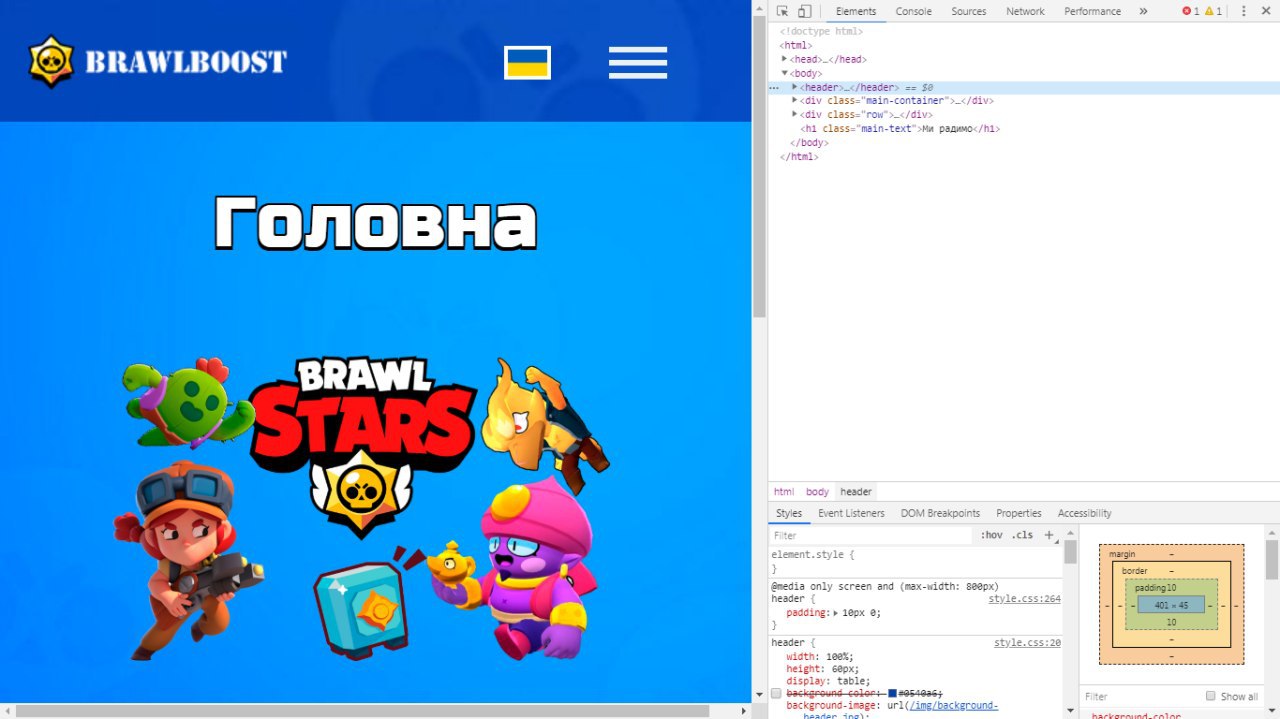
Task: Expand the main-container div node
Action: 795,100
